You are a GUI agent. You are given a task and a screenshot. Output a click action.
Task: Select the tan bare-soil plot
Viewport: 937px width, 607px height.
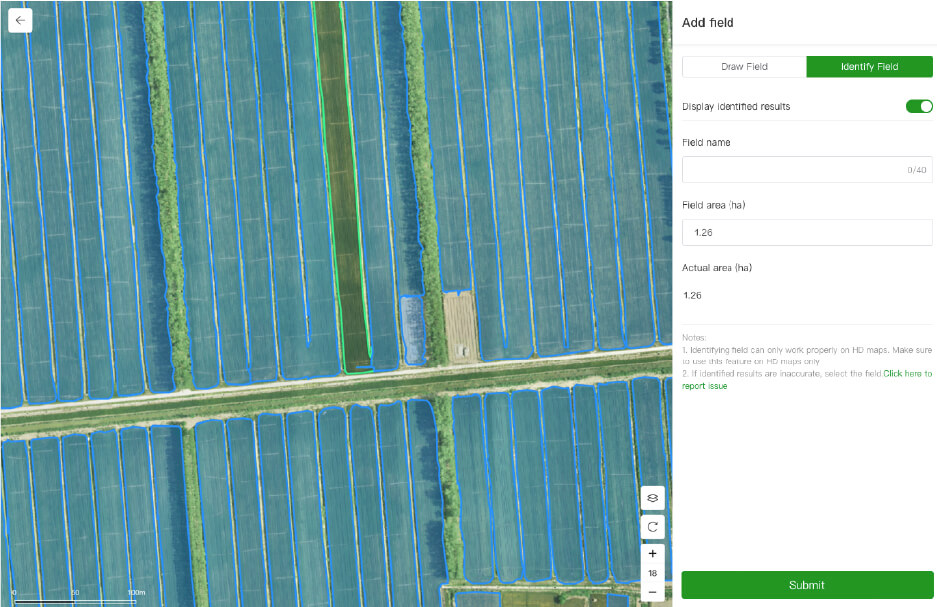pos(460,326)
